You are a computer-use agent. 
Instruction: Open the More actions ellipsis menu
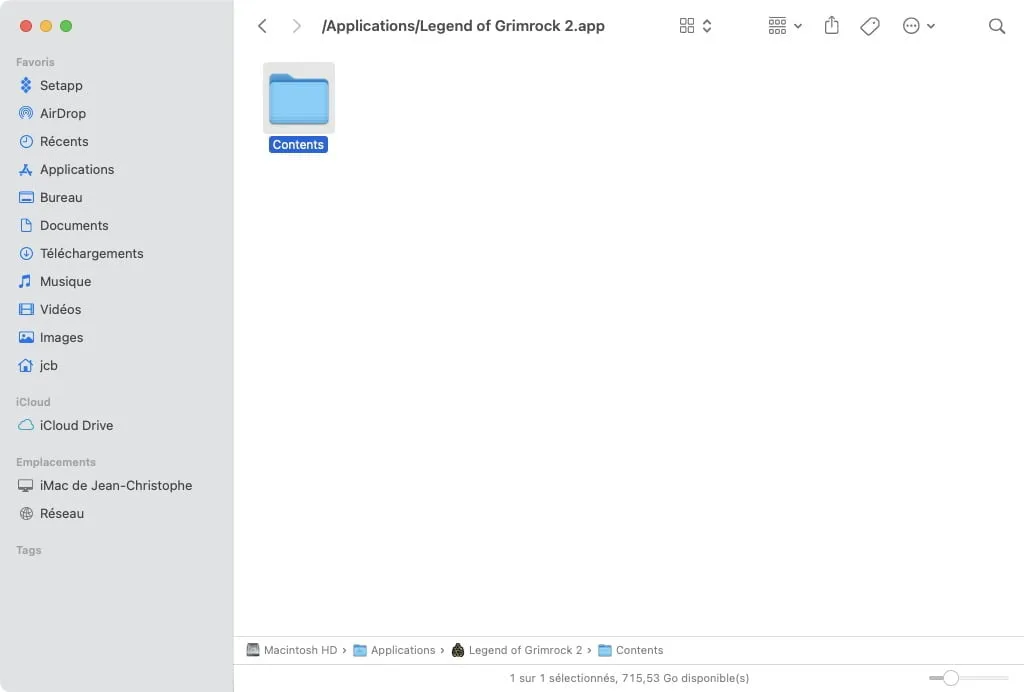918,26
